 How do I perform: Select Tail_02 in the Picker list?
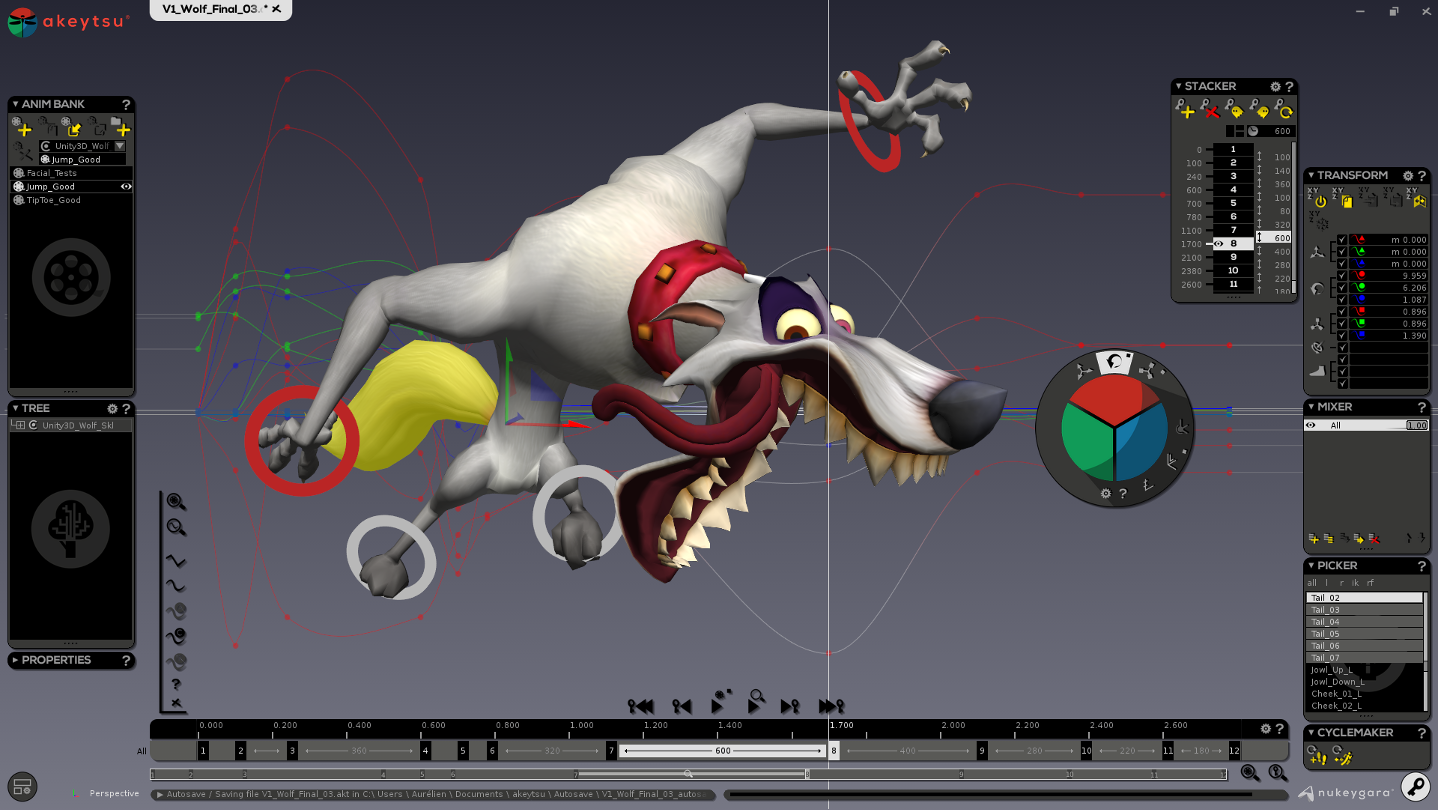tap(1364, 598)
